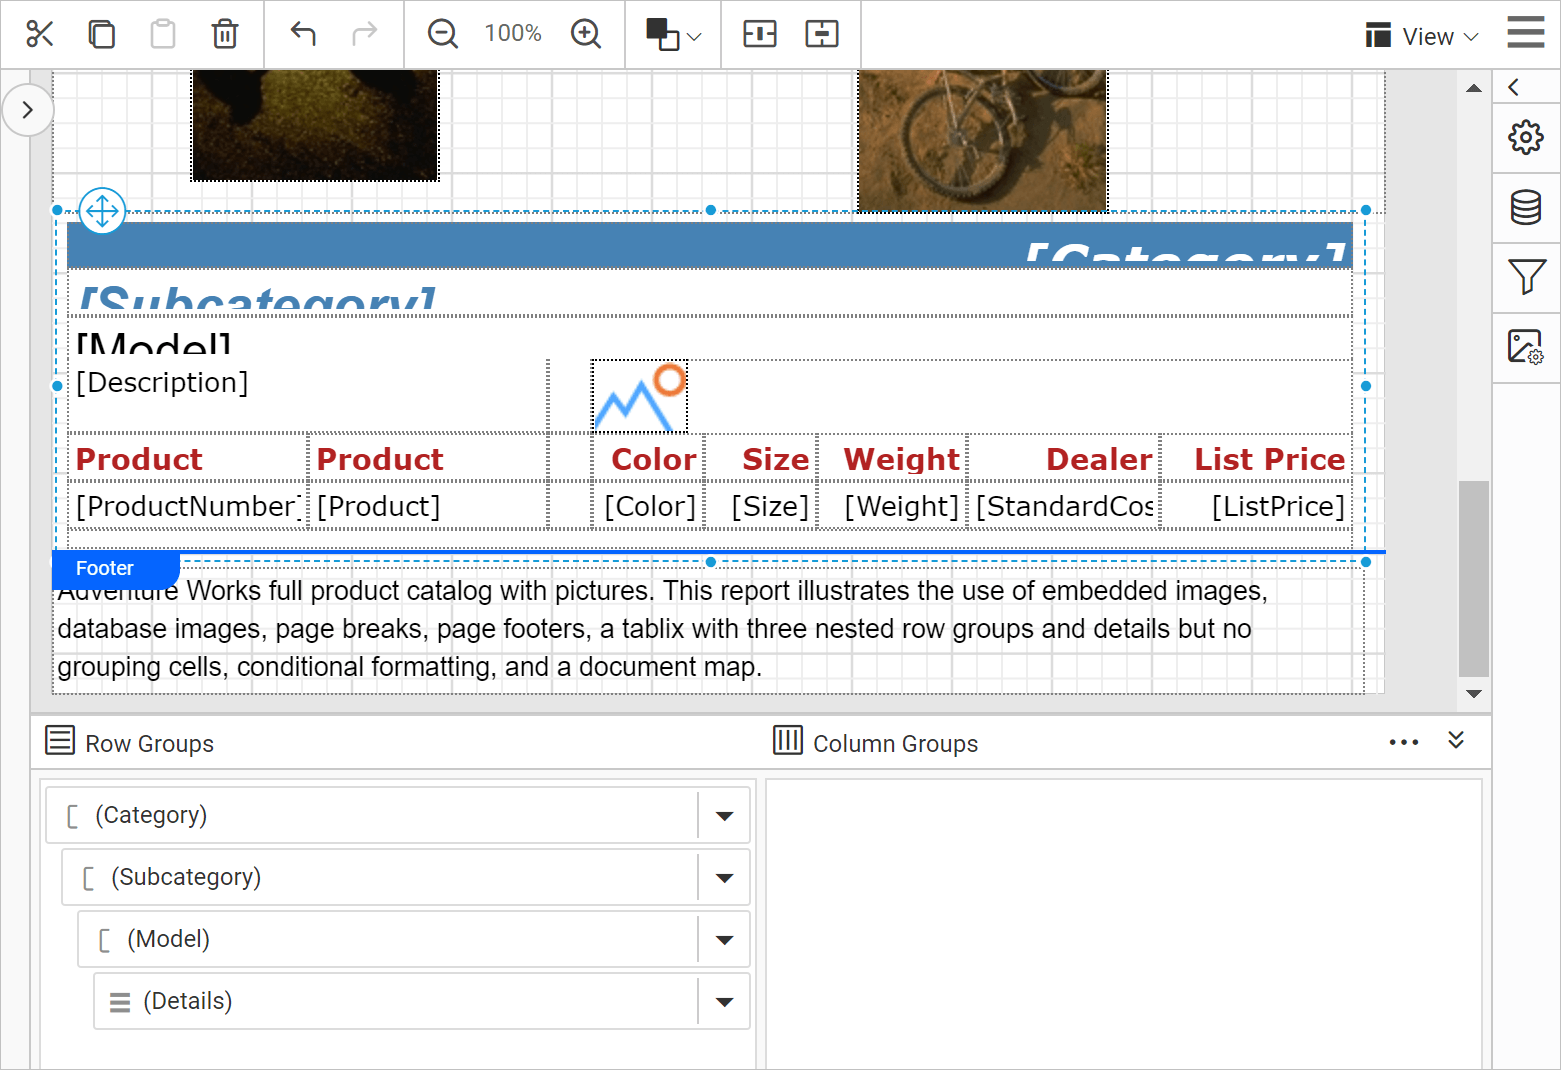
Task: Select the Size header cell
Action: (762, 459)
